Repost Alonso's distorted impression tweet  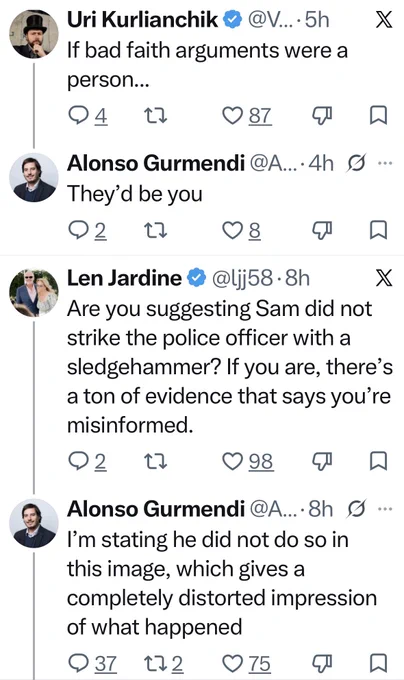[x=163, y=663]
